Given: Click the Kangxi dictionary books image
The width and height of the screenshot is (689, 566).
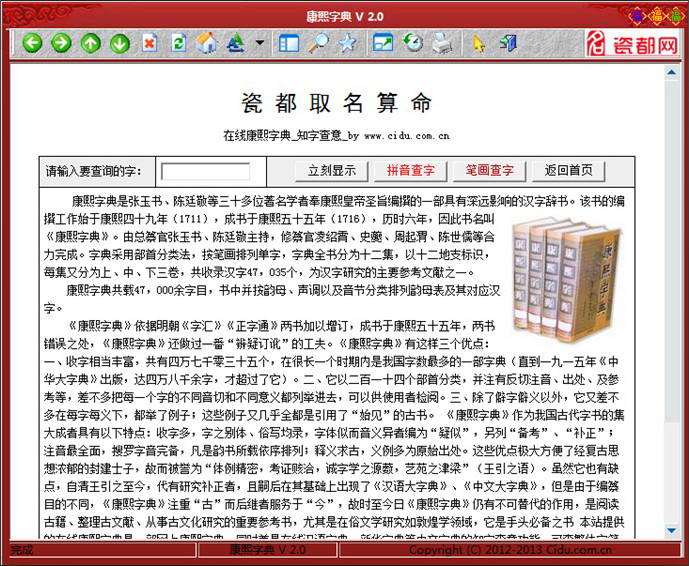Looking at the screenshot, I should point(567,279).
